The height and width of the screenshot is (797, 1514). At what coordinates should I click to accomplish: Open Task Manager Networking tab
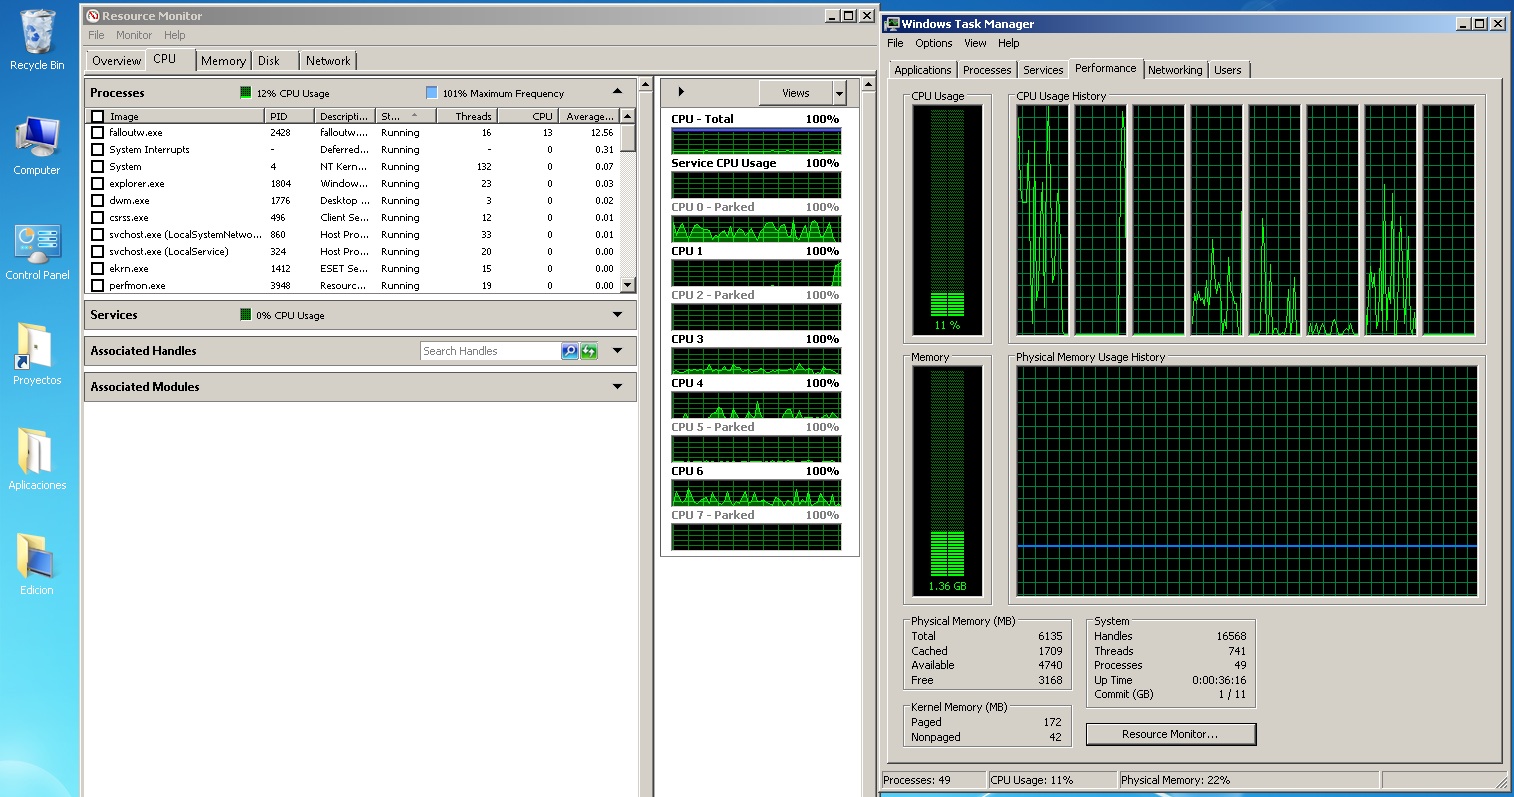point(1175,70)
